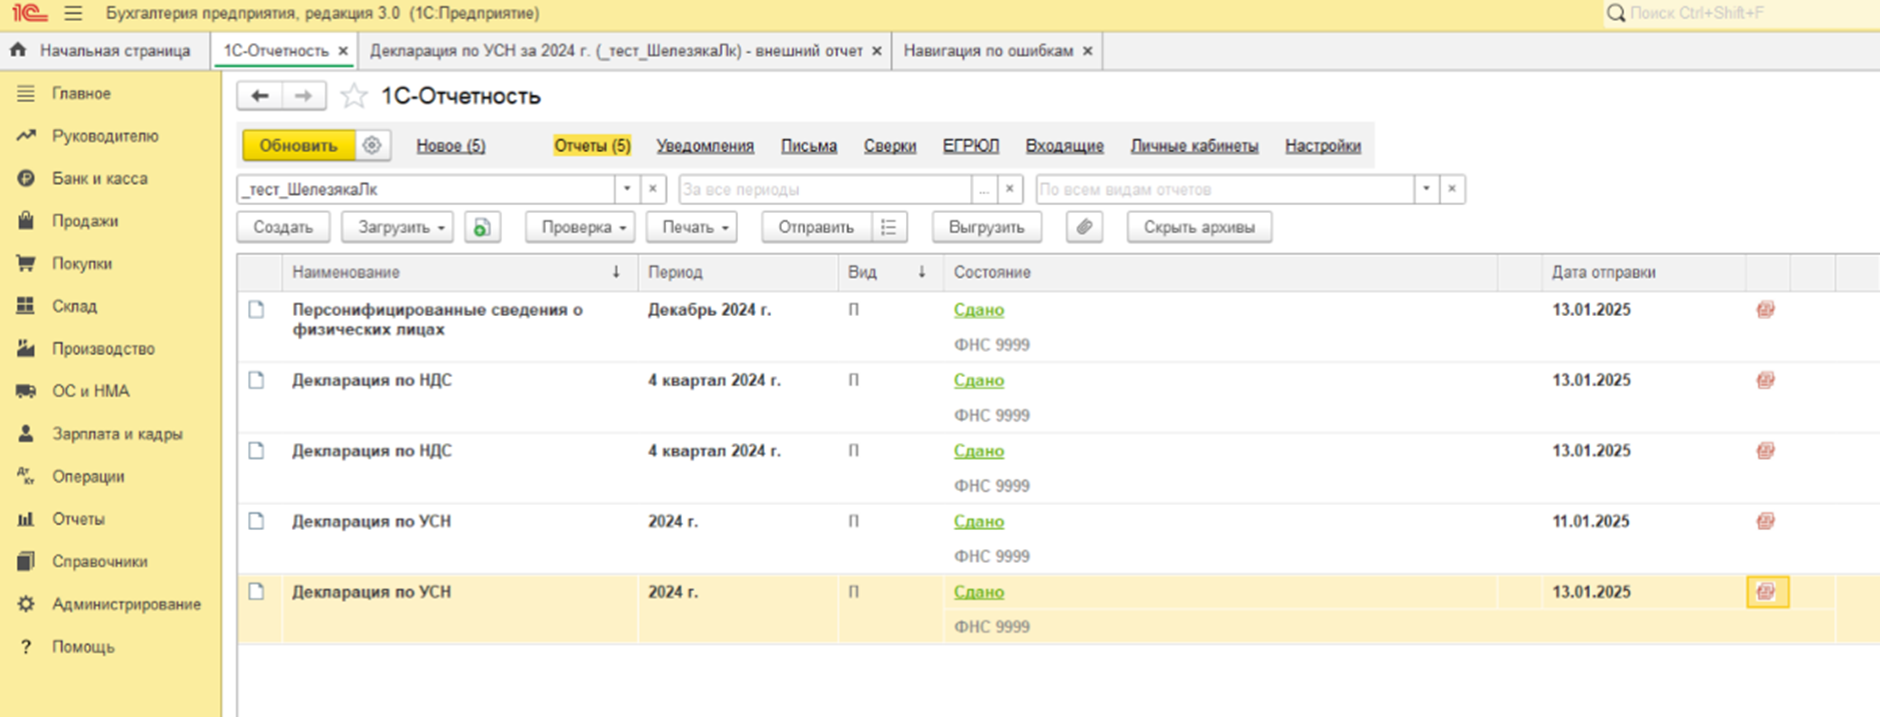Open the Зарплата и кадры section in the sidebar
1880x717 pixels.
[x=117, y=434]
